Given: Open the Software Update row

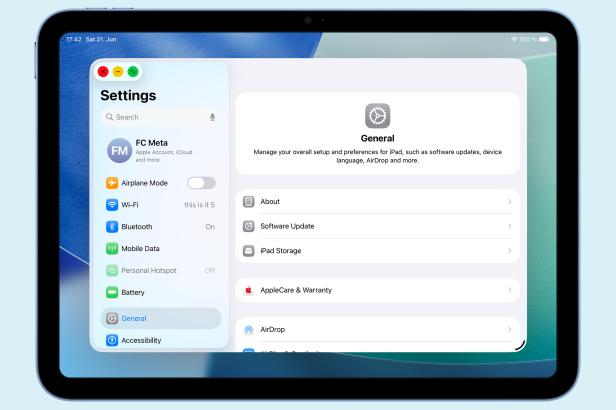Looking at the screenshot, I should (378, 226).
